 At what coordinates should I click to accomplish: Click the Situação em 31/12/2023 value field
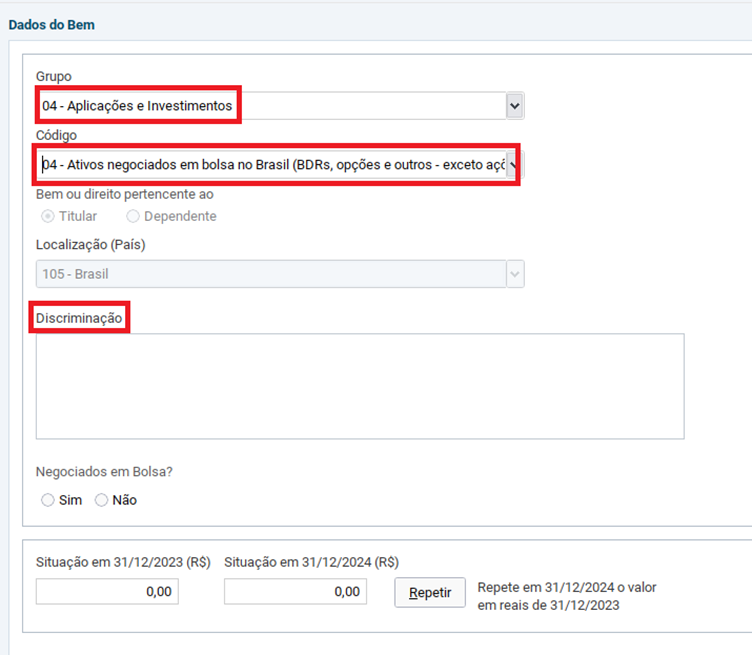coord(107,592)
